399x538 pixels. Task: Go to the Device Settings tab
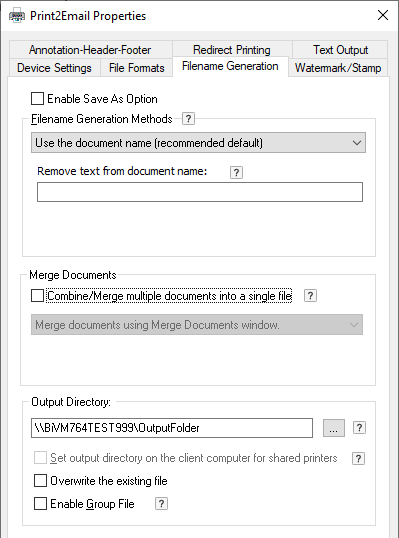55,68
